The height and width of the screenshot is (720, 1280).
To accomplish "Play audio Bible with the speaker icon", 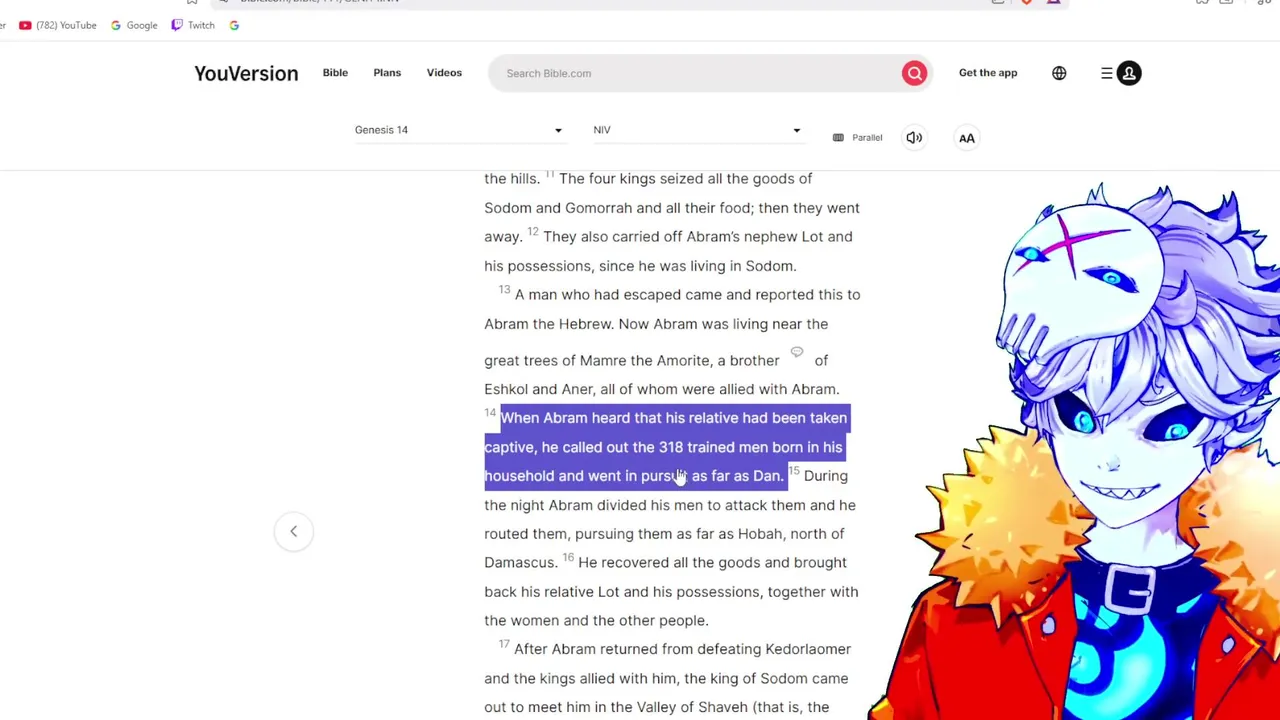I will 914,138.
